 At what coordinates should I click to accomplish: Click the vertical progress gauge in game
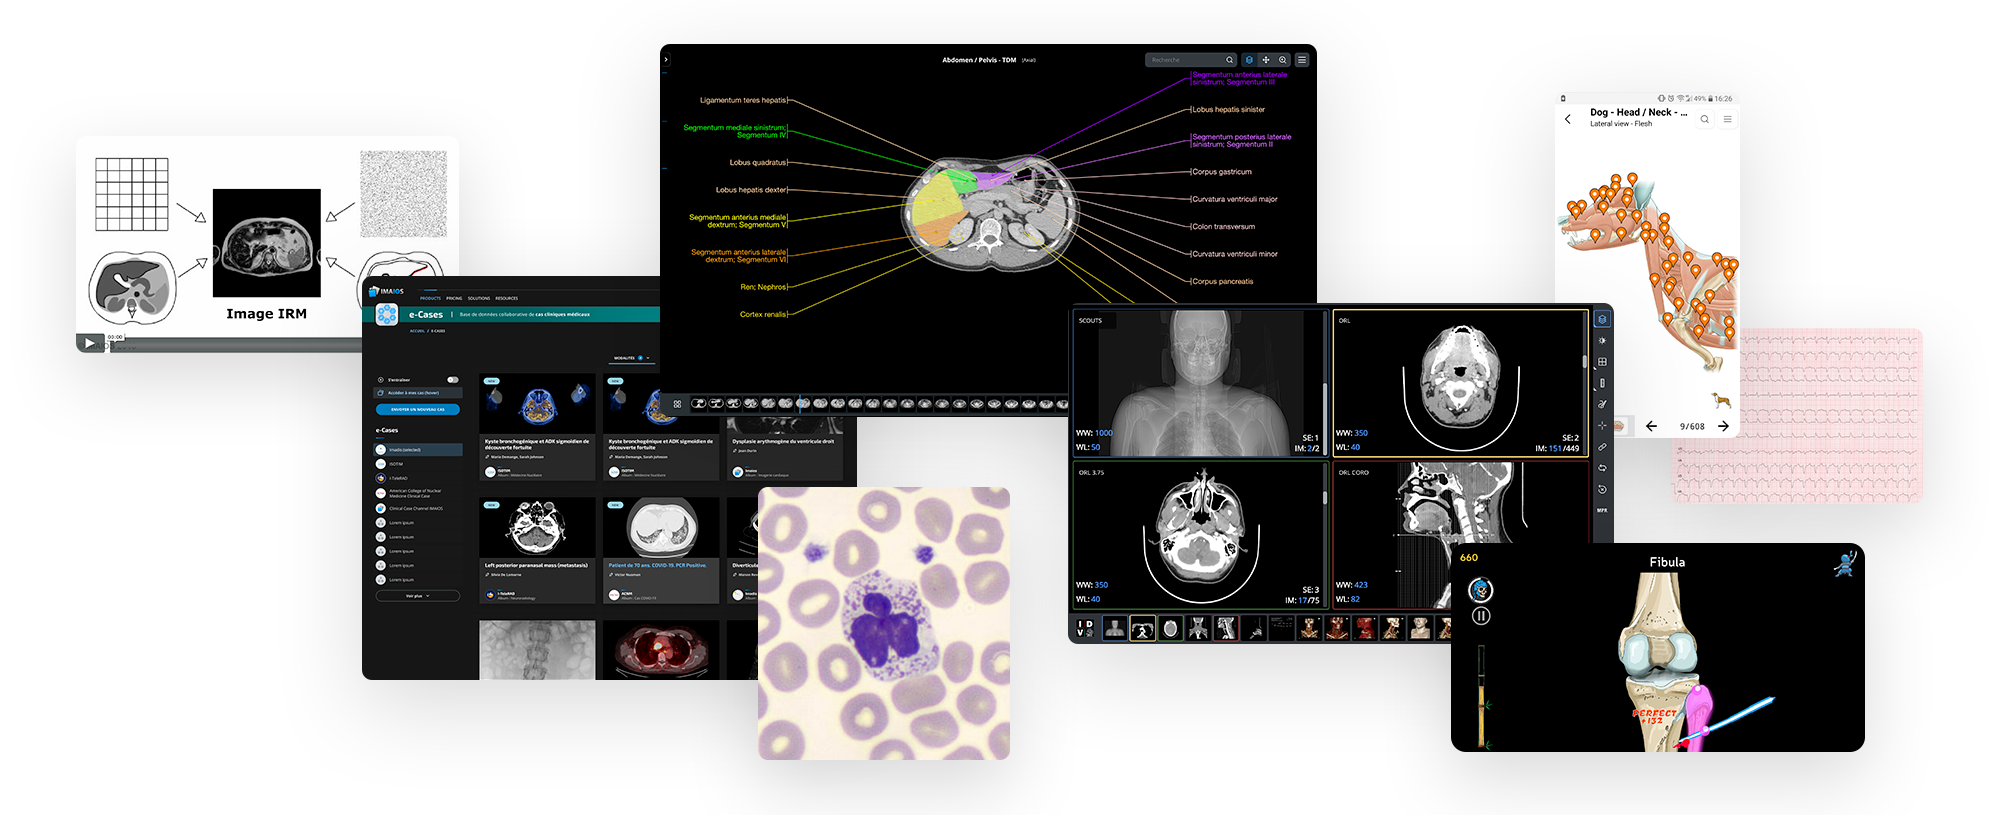click(1481, 696)
